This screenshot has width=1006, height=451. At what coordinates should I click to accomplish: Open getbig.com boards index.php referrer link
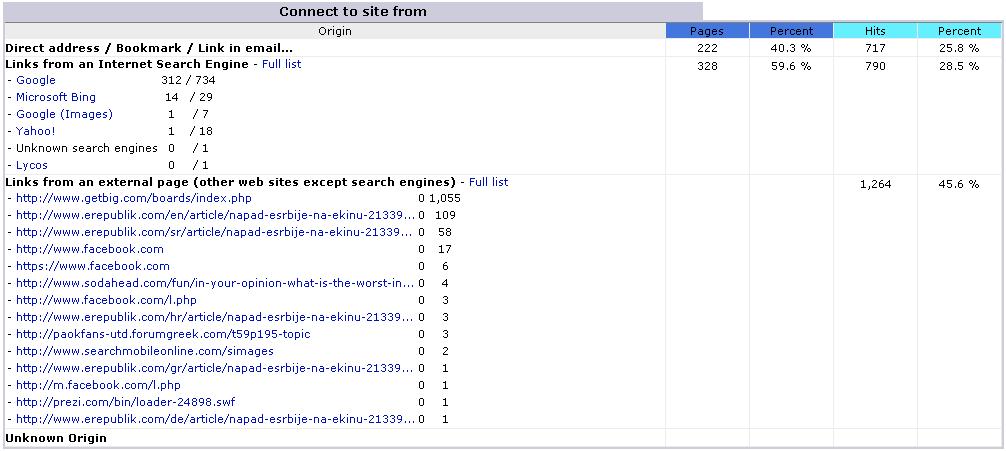[x=133, y=199]
